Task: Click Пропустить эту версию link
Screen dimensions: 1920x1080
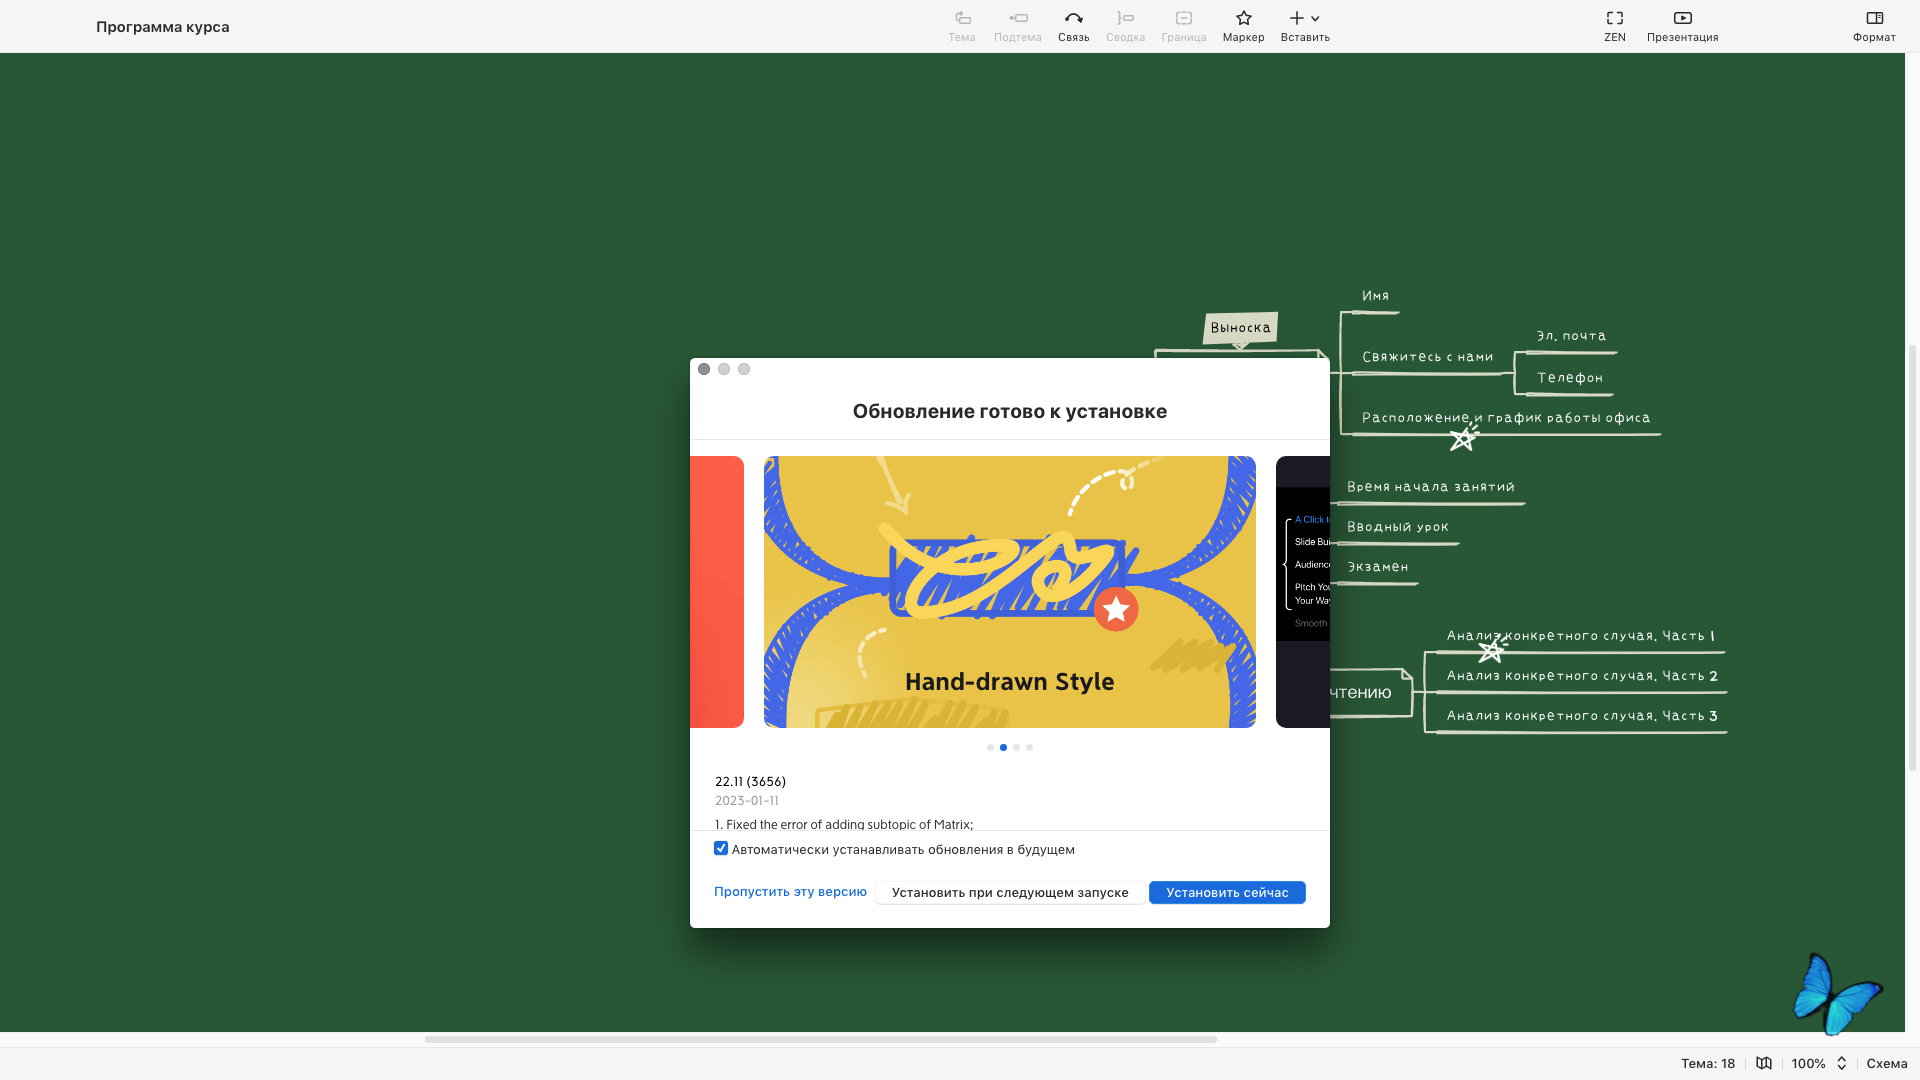Action: point(790,891)
